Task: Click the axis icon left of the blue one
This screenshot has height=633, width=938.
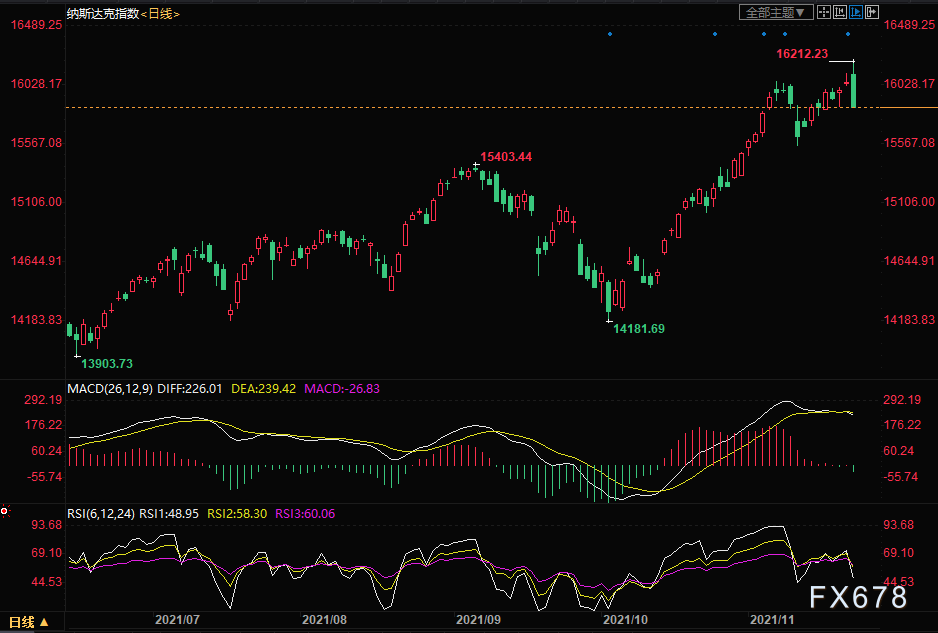Action: coord(840,12)
